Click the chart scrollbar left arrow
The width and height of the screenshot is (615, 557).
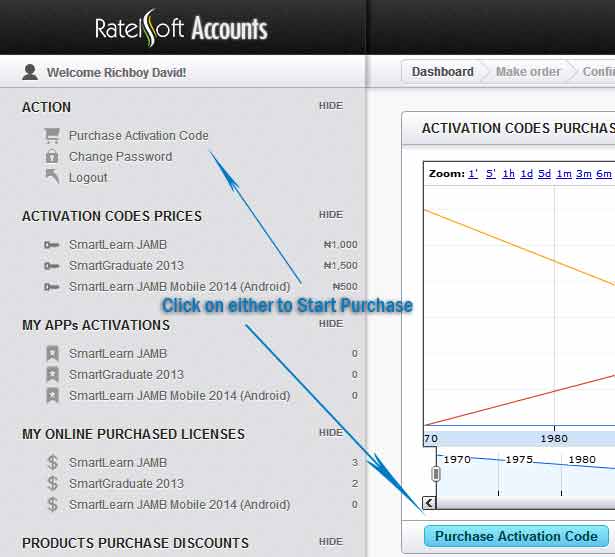(430, 503)
